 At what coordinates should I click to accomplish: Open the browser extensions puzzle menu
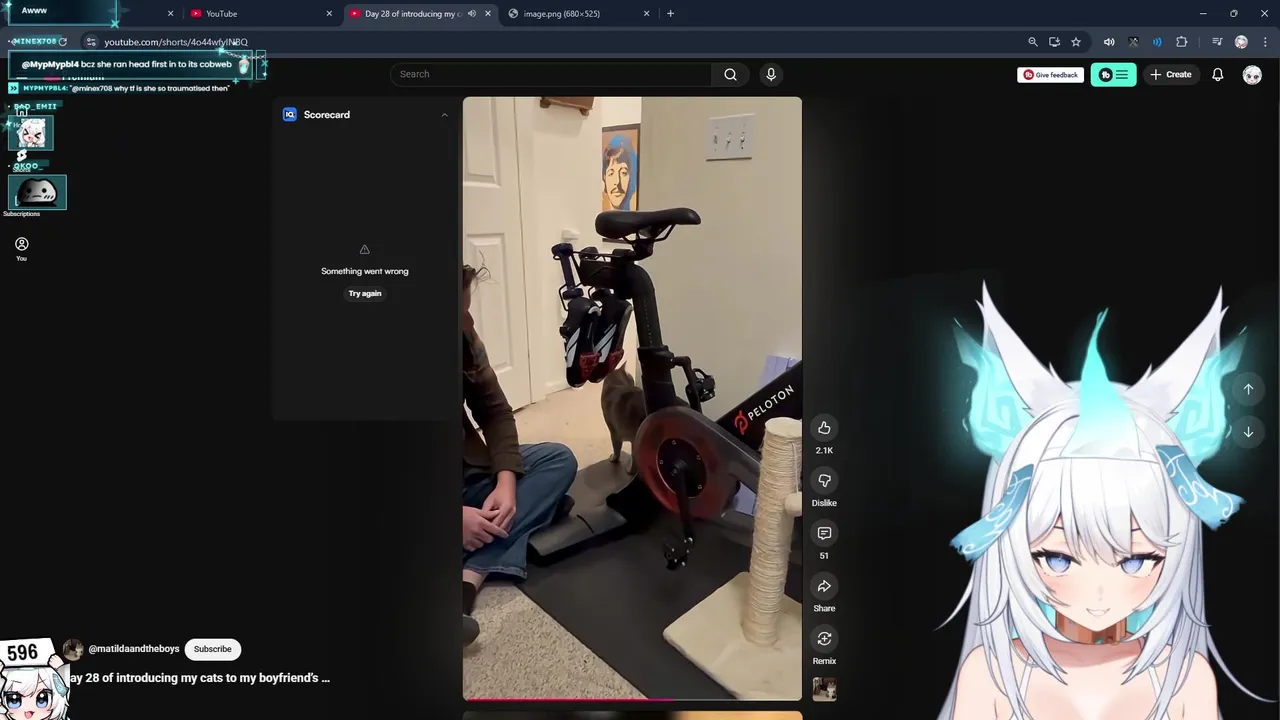tap(1181, 42)
